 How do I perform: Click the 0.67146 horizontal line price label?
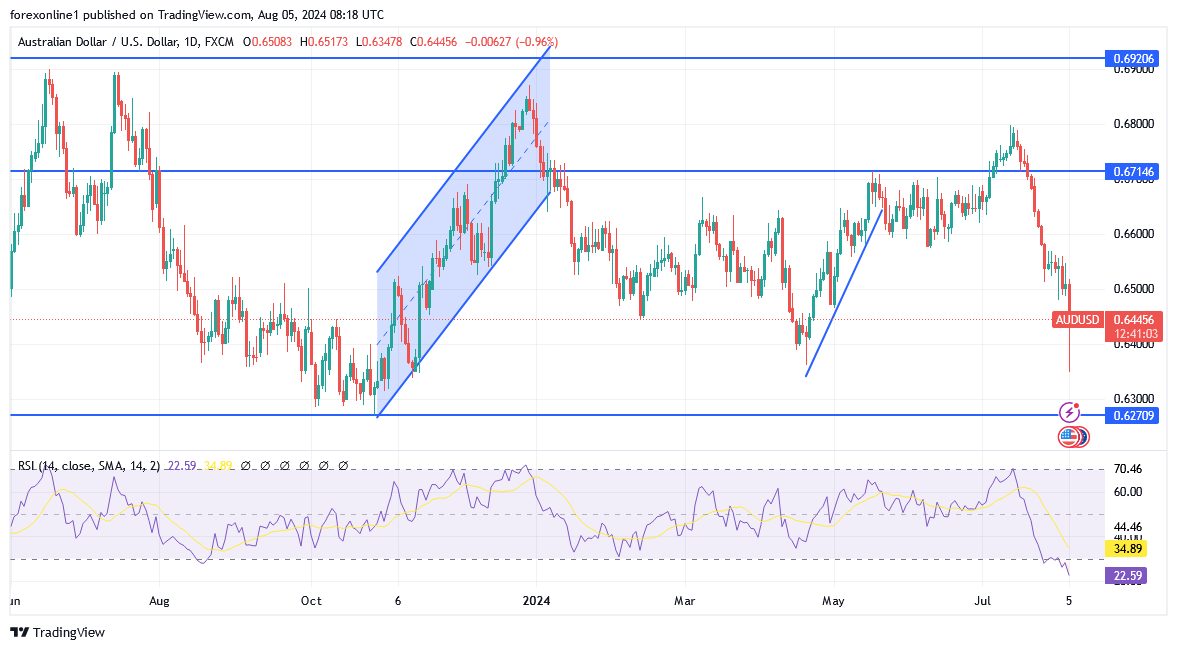[x=1131, y=172]
